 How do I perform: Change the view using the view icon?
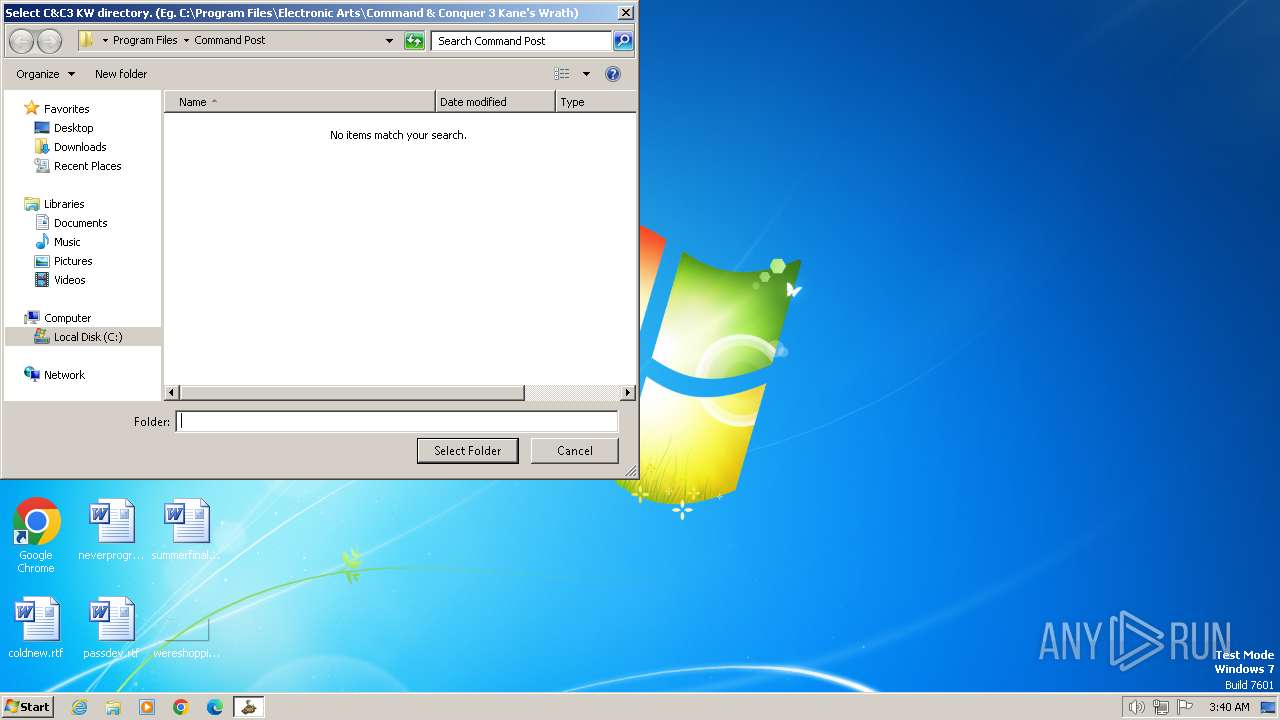point(562,74)
